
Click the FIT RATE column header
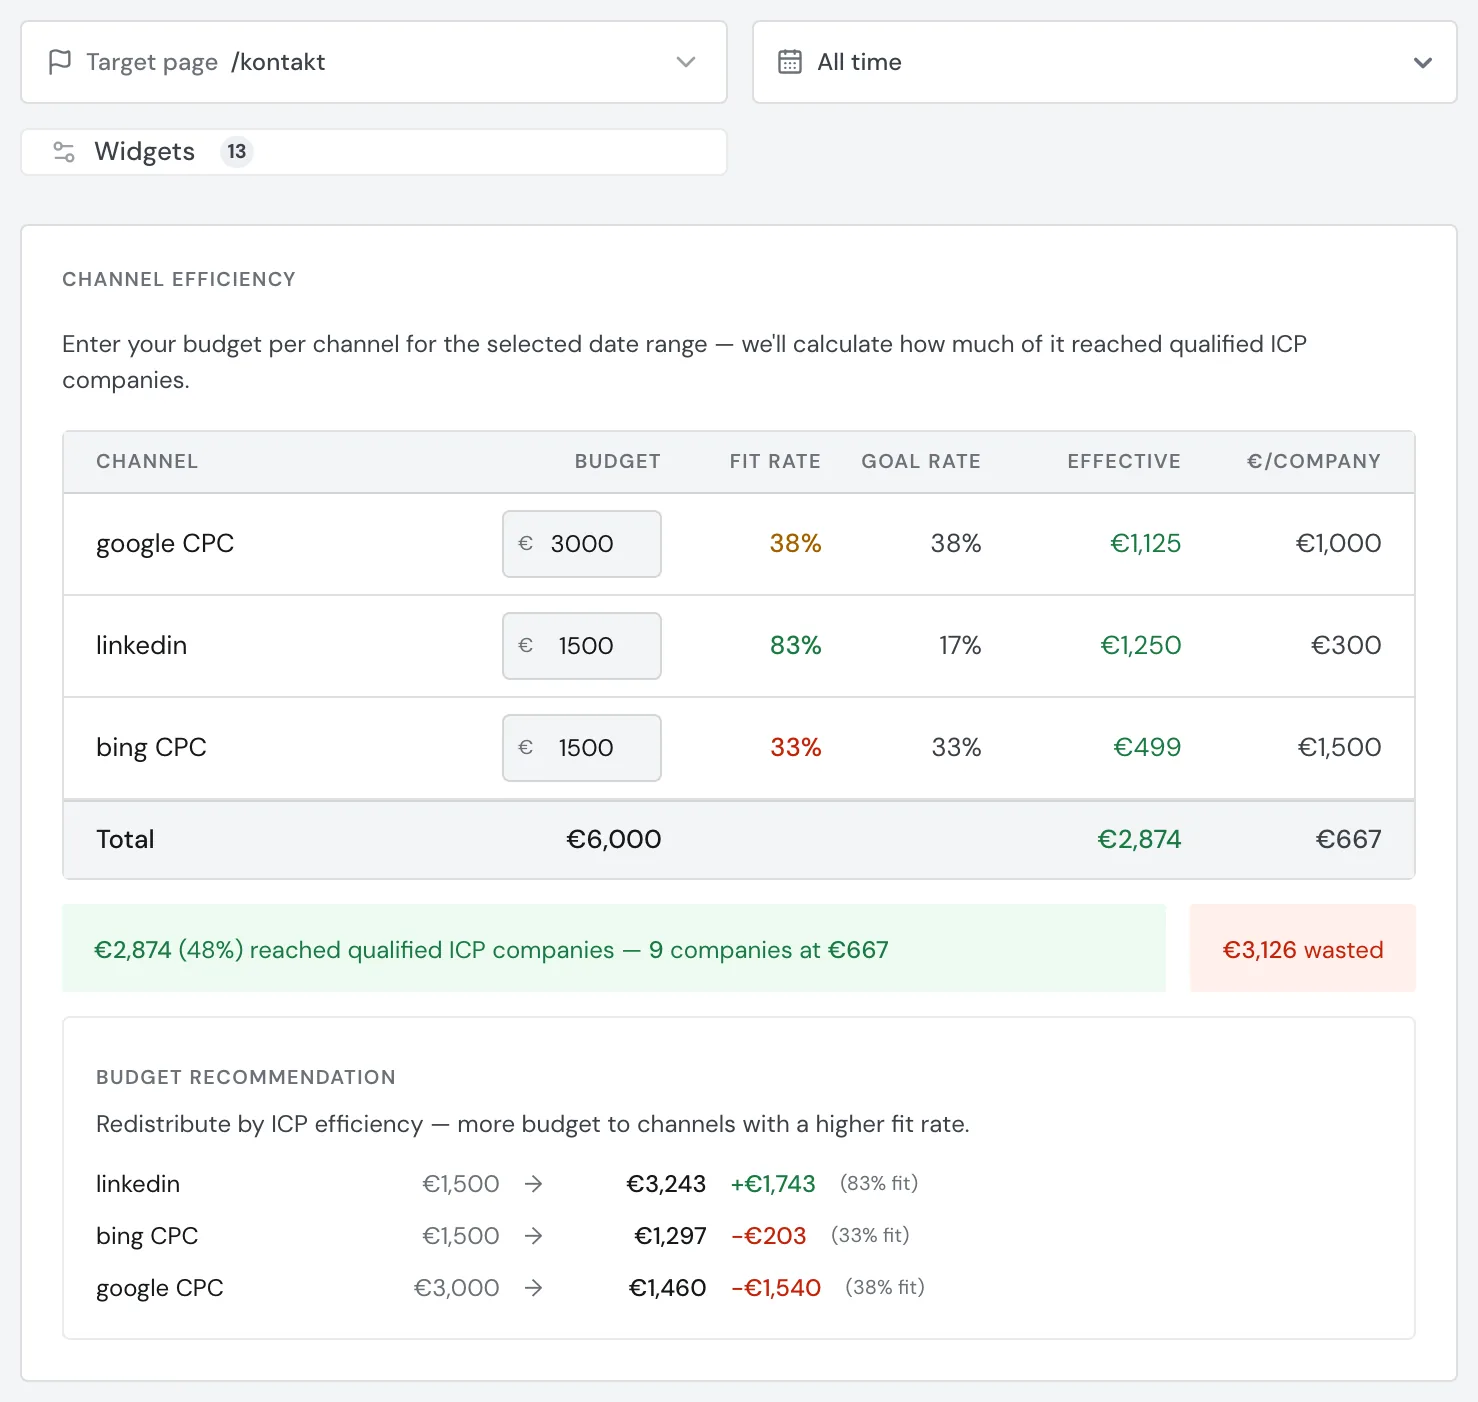[x=775, y=462]
